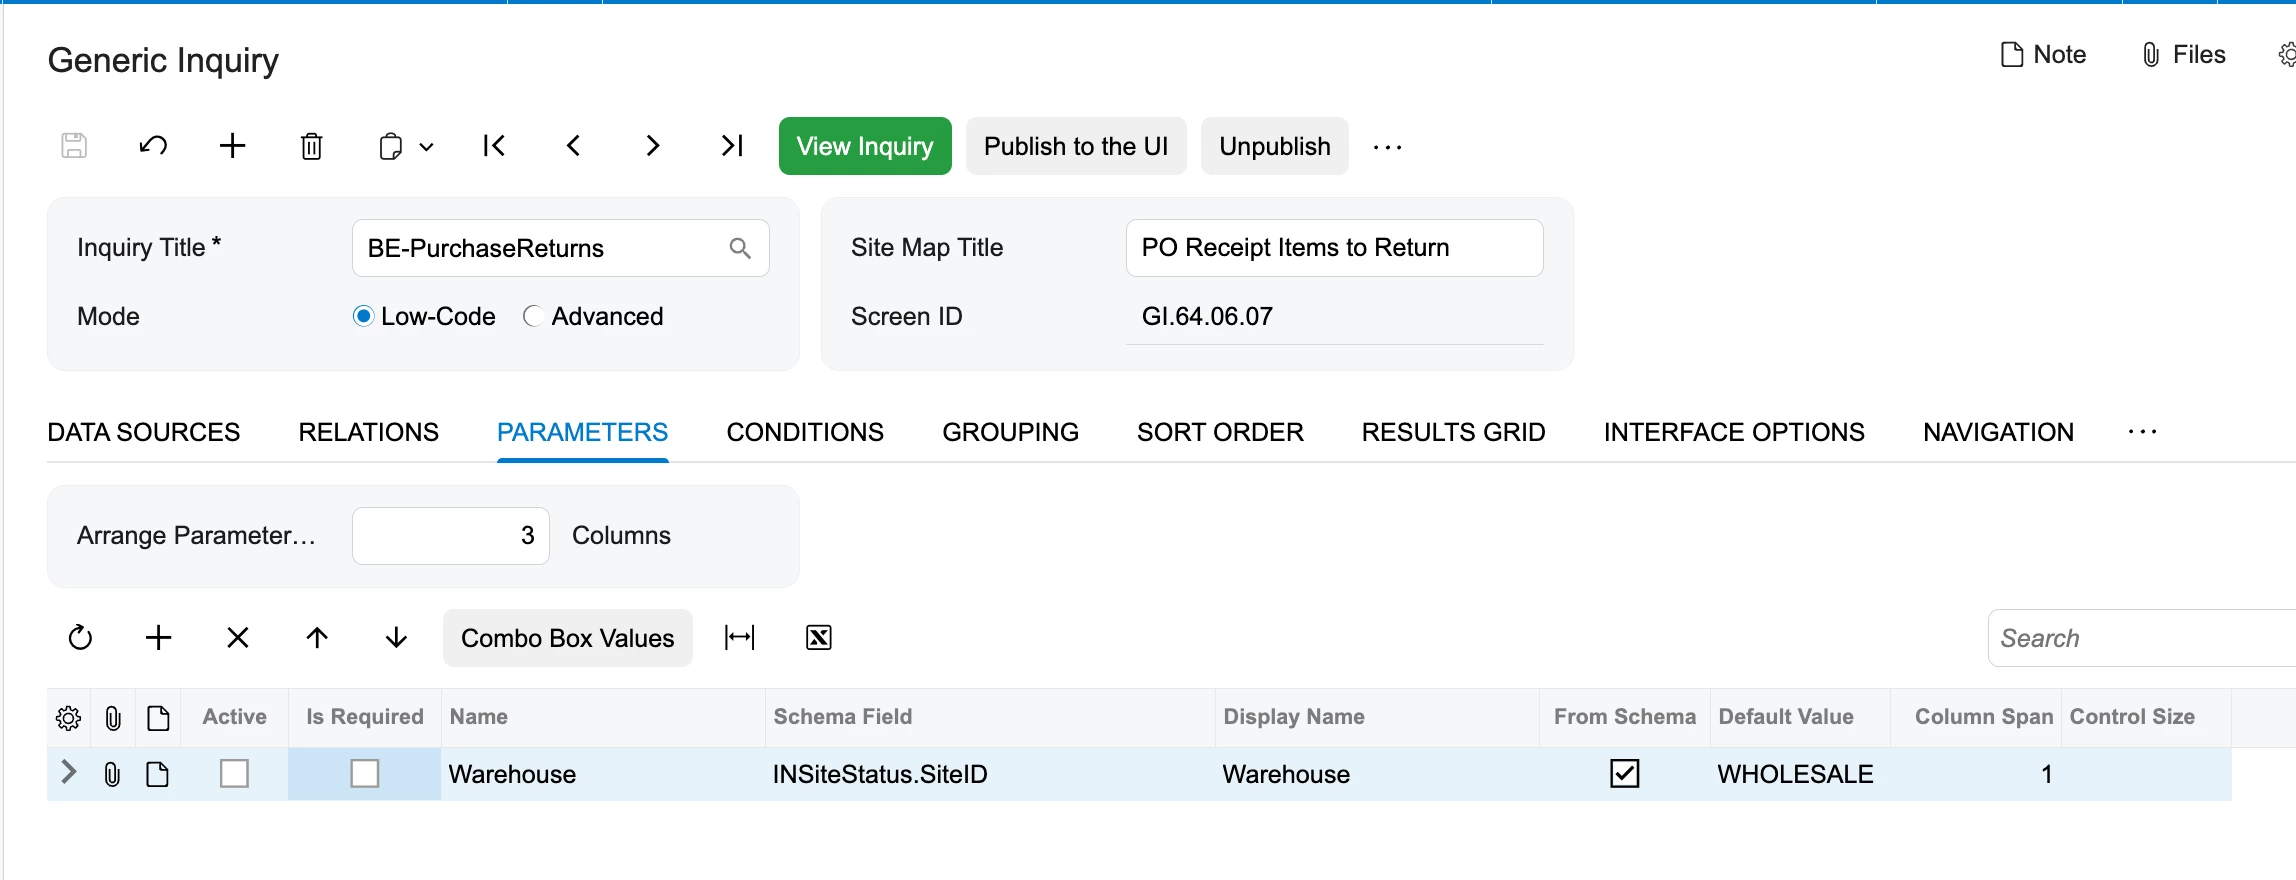This screenshot has width=2296, height=880.
Task: Switch to the CONDITIONS tab
Action: pyautogui.click(x=805, y=432)
